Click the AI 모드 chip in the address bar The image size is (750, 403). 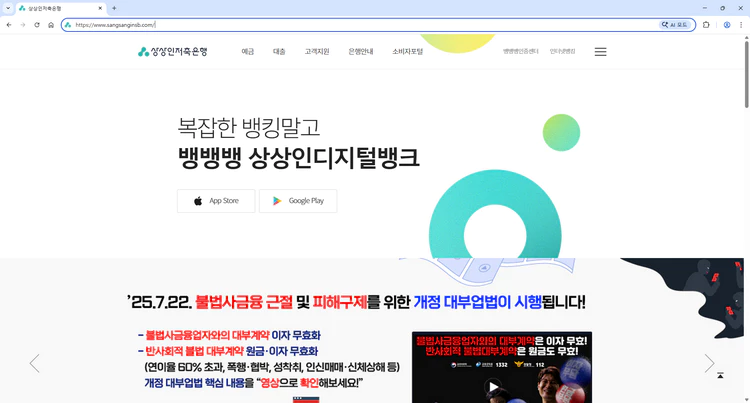(x=675, y=25)
